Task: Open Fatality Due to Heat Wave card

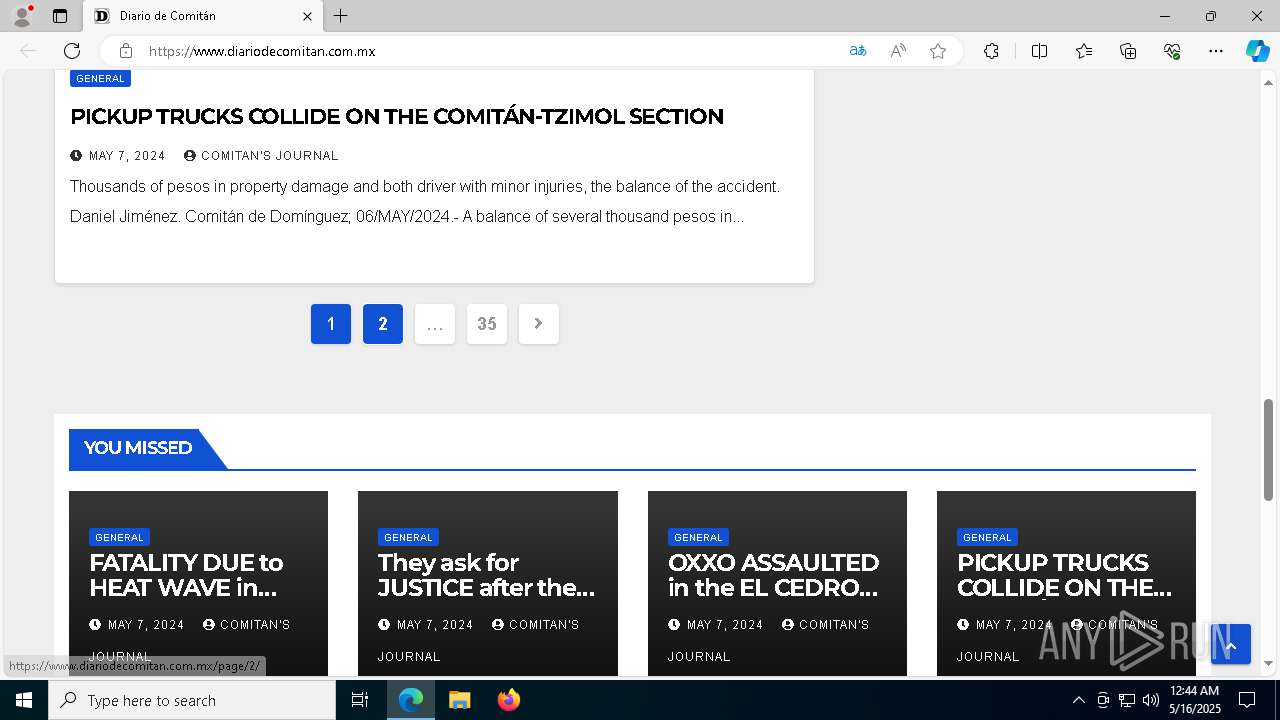Action: pyautogui.click(x=186, y=575)
